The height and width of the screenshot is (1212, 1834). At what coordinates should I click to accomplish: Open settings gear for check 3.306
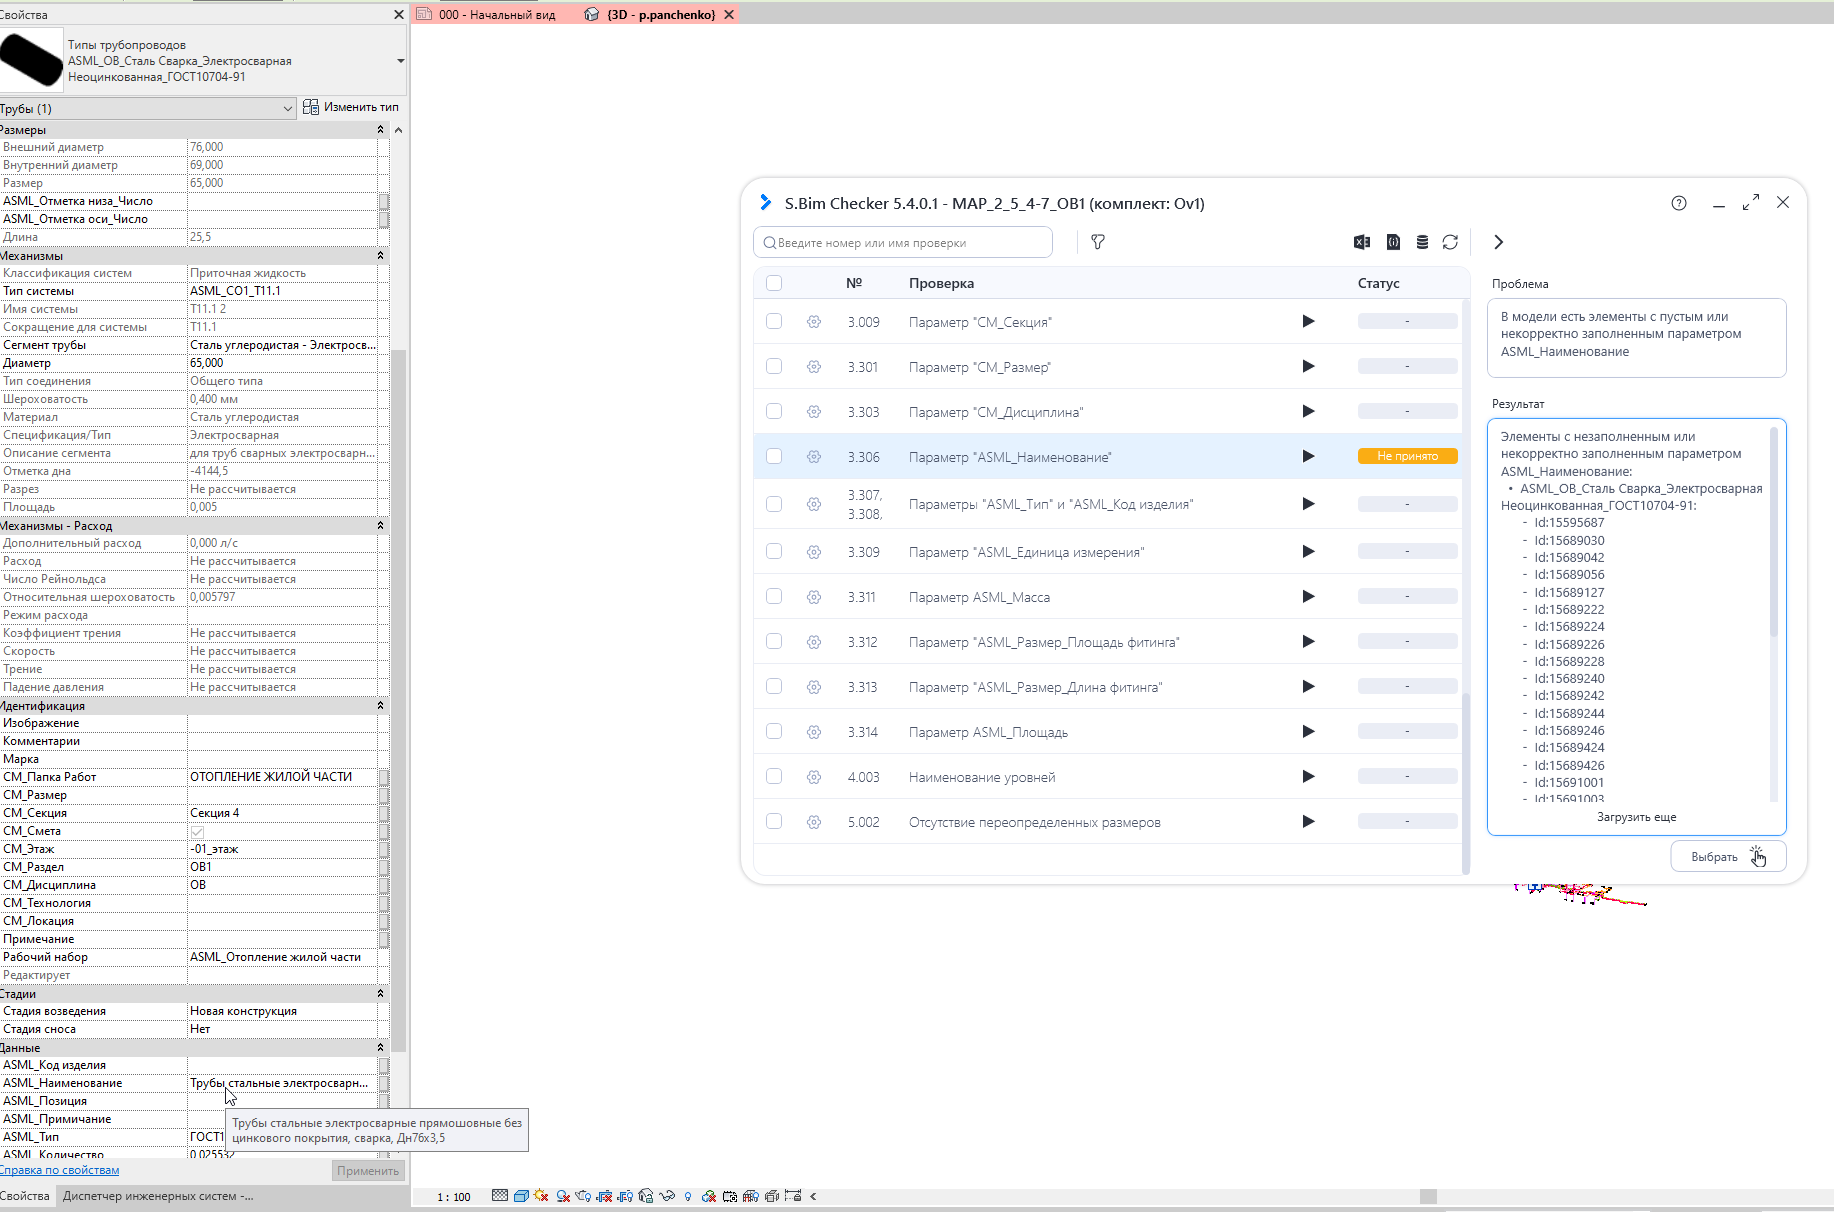(814, 457)
